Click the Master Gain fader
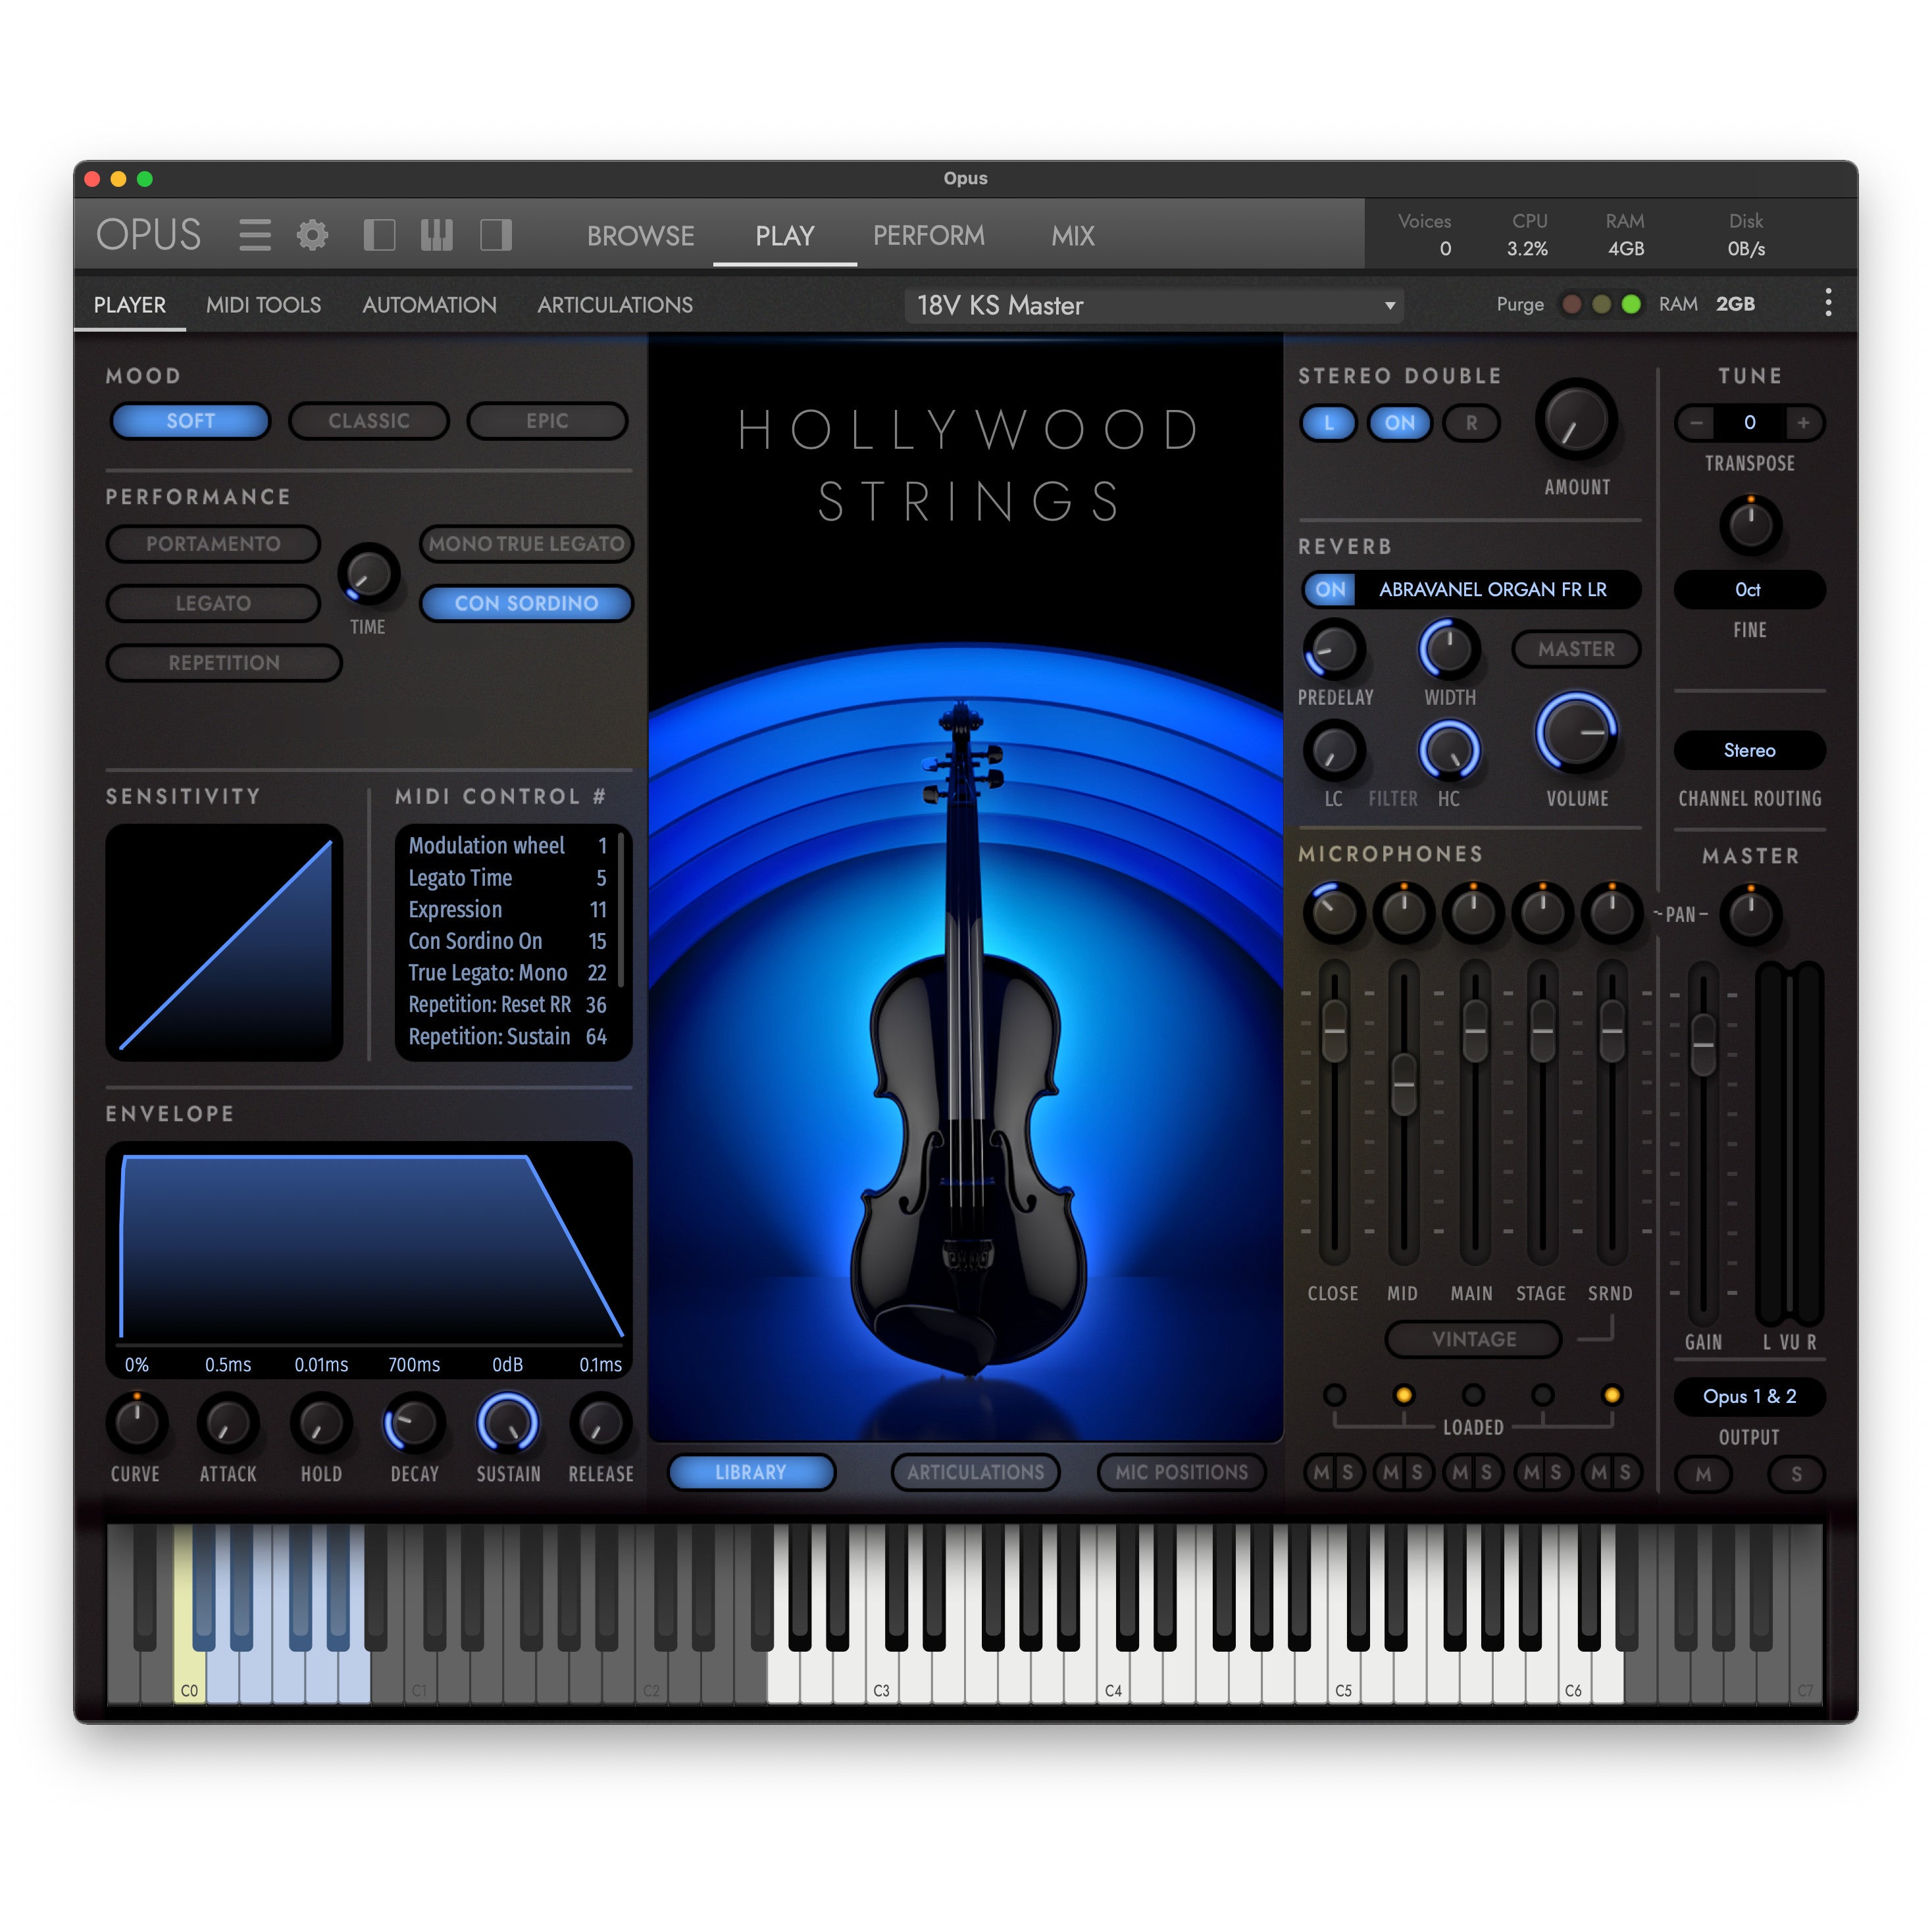 click(1703, 1045)
